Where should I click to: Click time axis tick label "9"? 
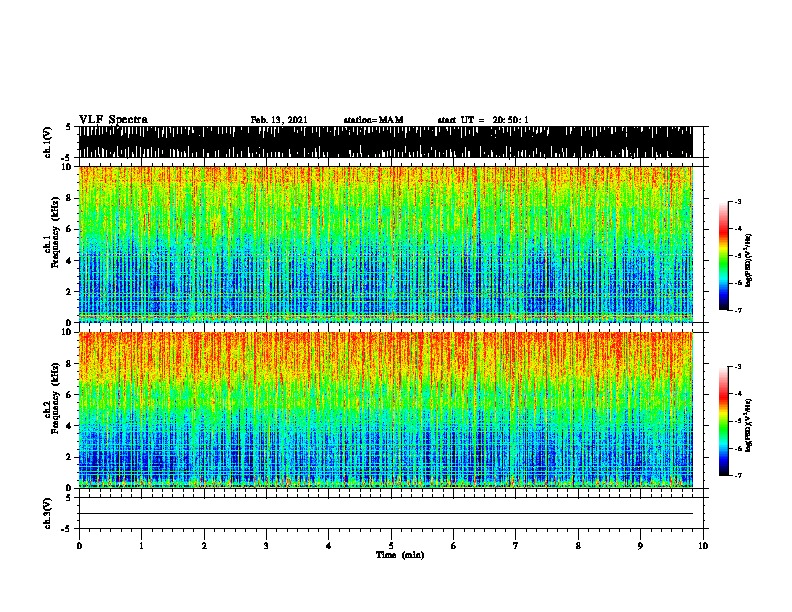[640, 546]
